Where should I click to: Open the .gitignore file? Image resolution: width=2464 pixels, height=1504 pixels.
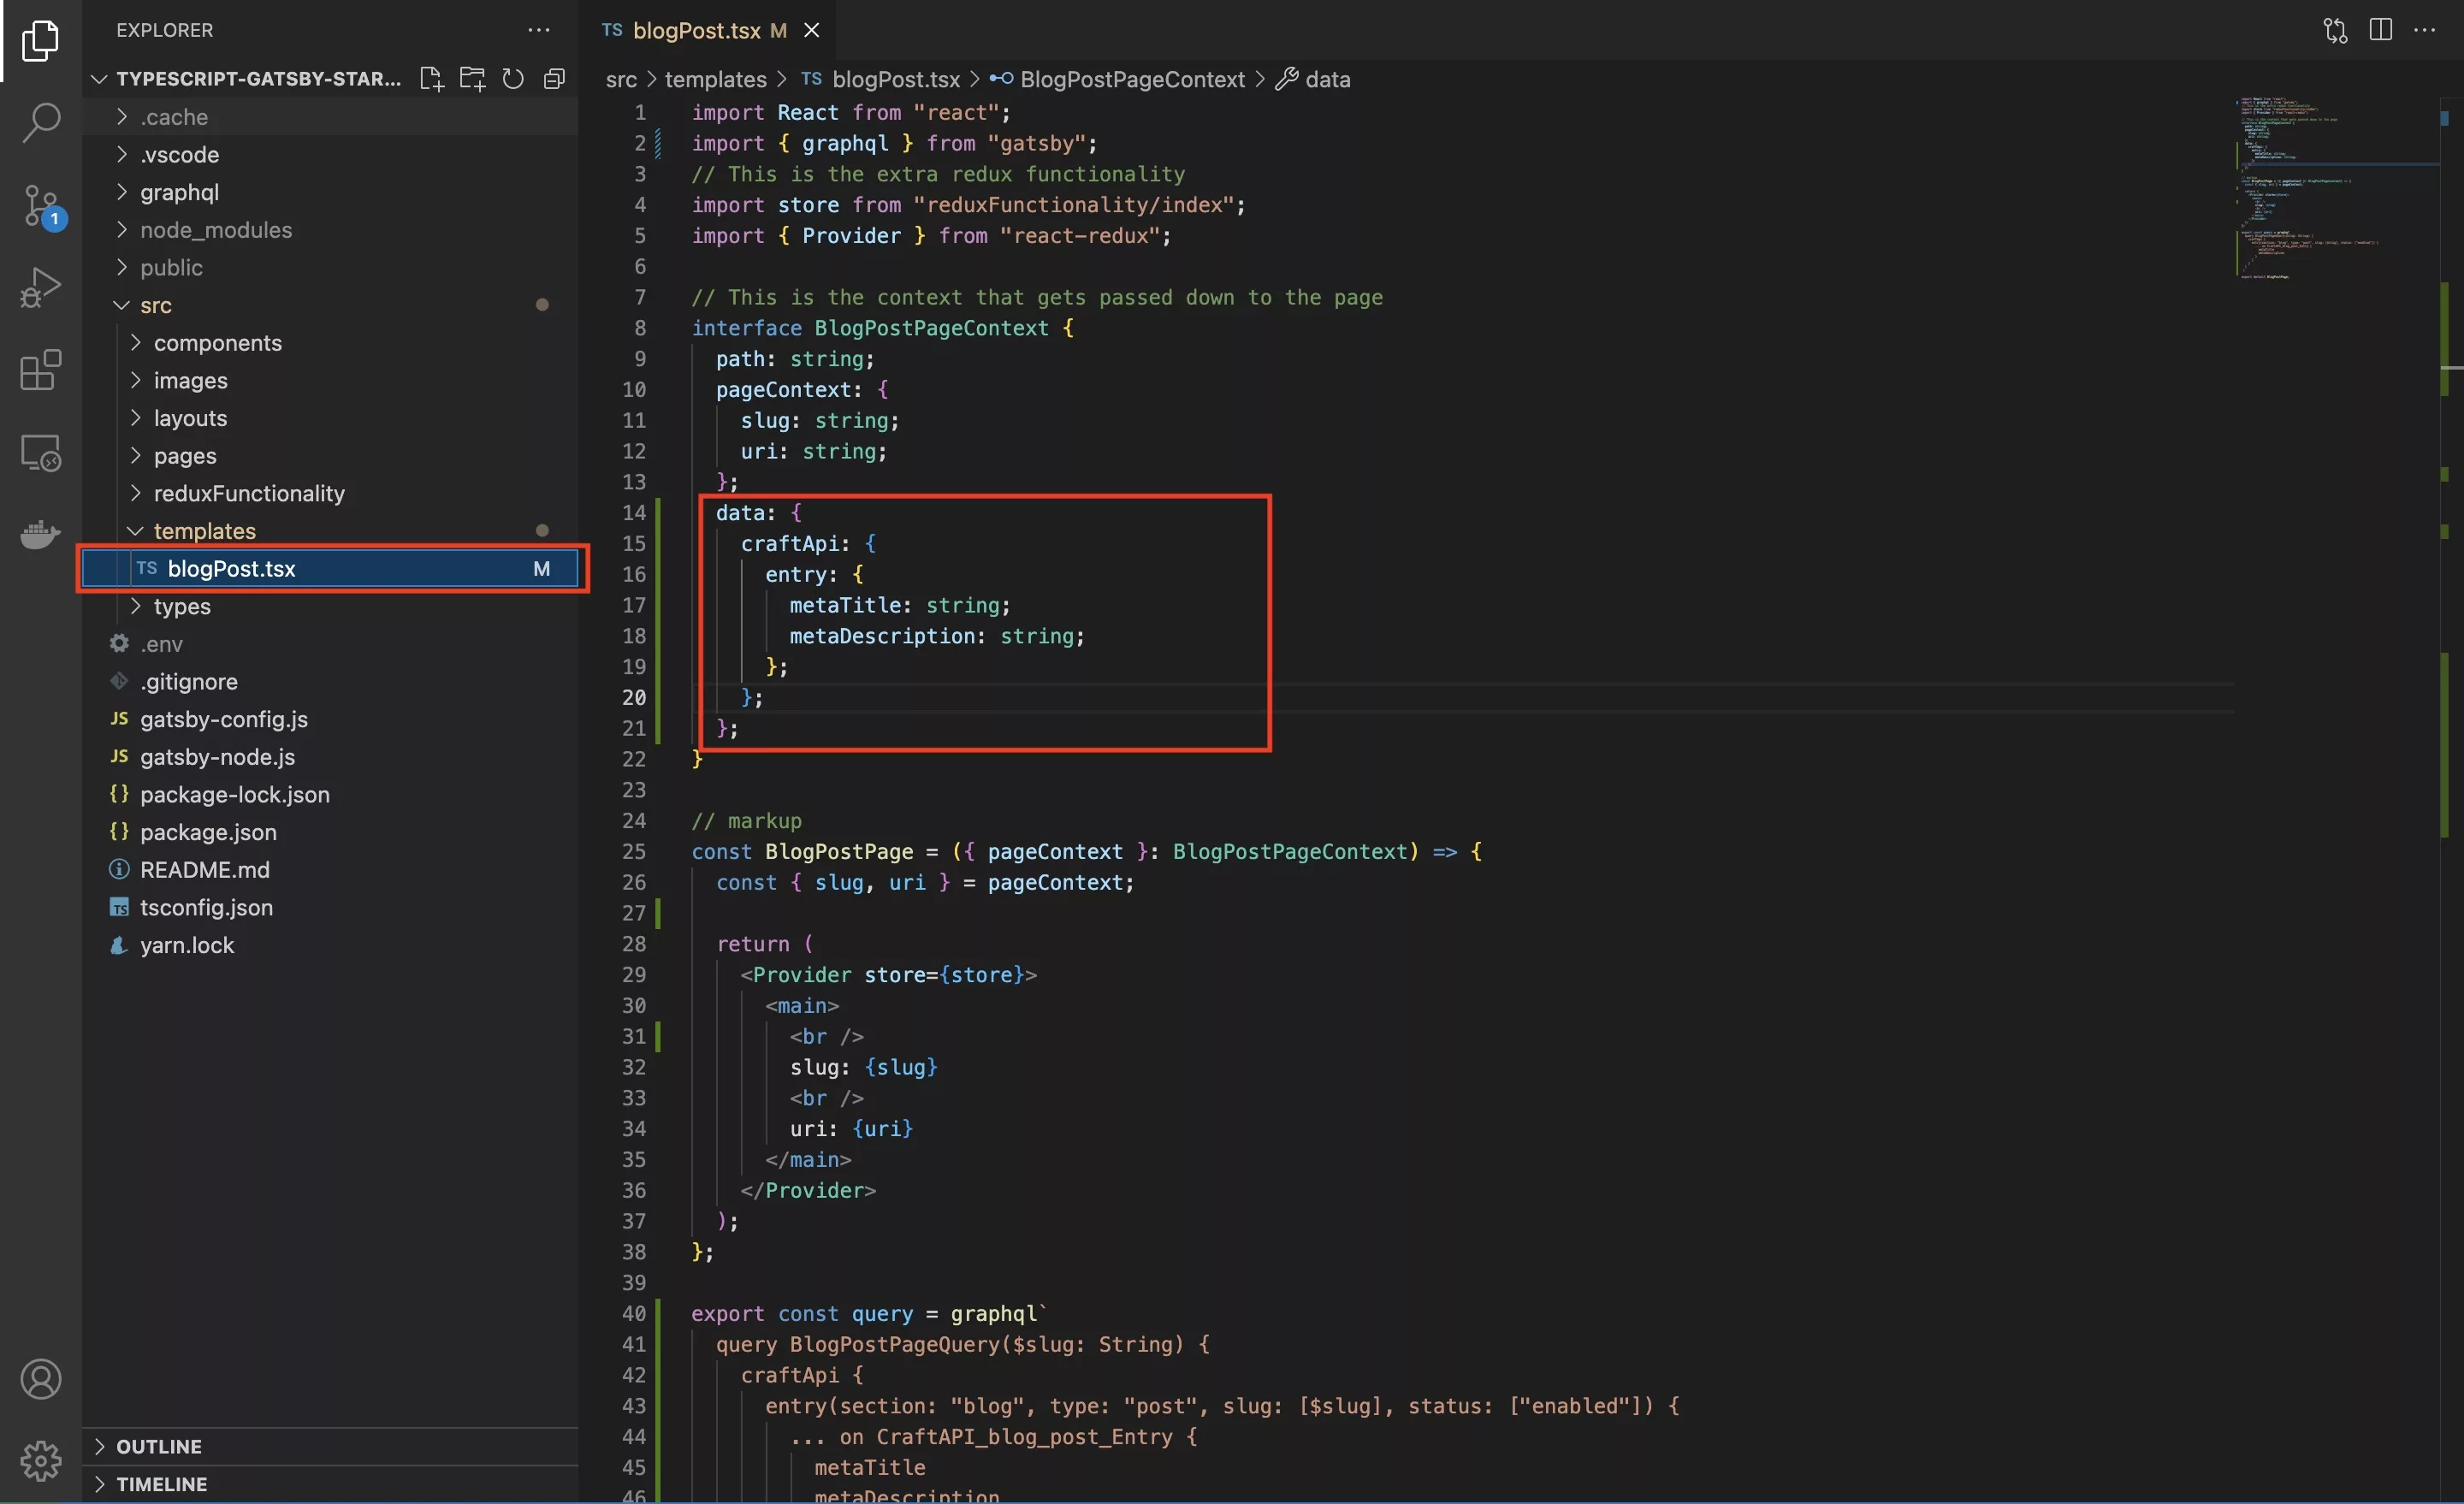(x=330, y=682)
